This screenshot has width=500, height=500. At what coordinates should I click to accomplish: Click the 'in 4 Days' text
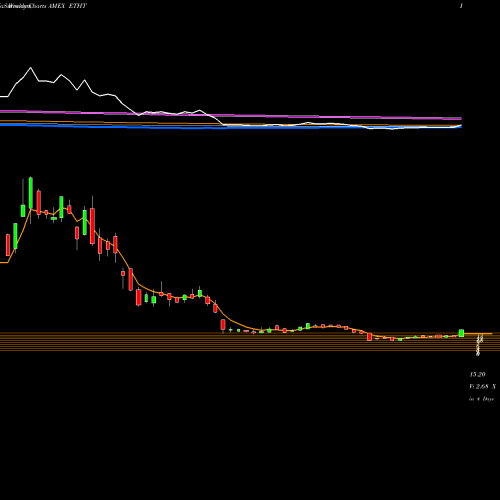coord(481,399)
